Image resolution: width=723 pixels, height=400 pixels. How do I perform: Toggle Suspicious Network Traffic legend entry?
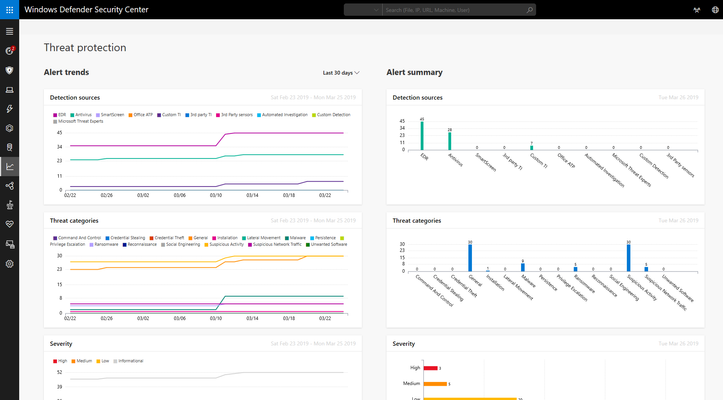275,245
